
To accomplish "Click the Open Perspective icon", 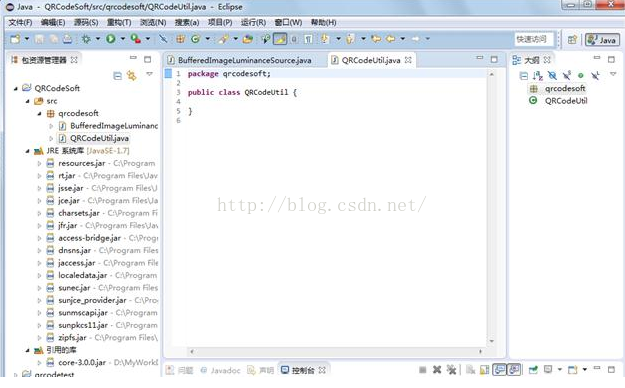I will [x=572, y=39].
